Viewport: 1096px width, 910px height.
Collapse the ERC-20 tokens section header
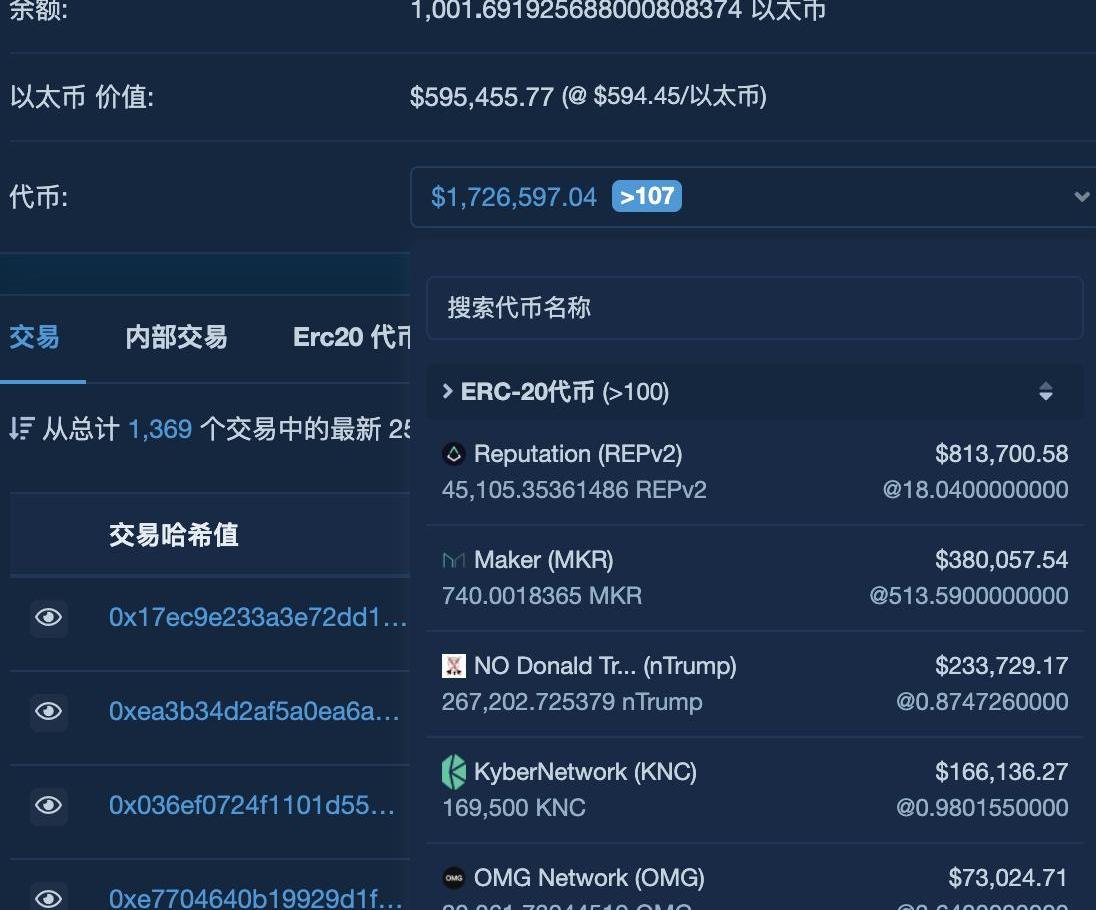(755, 391)
